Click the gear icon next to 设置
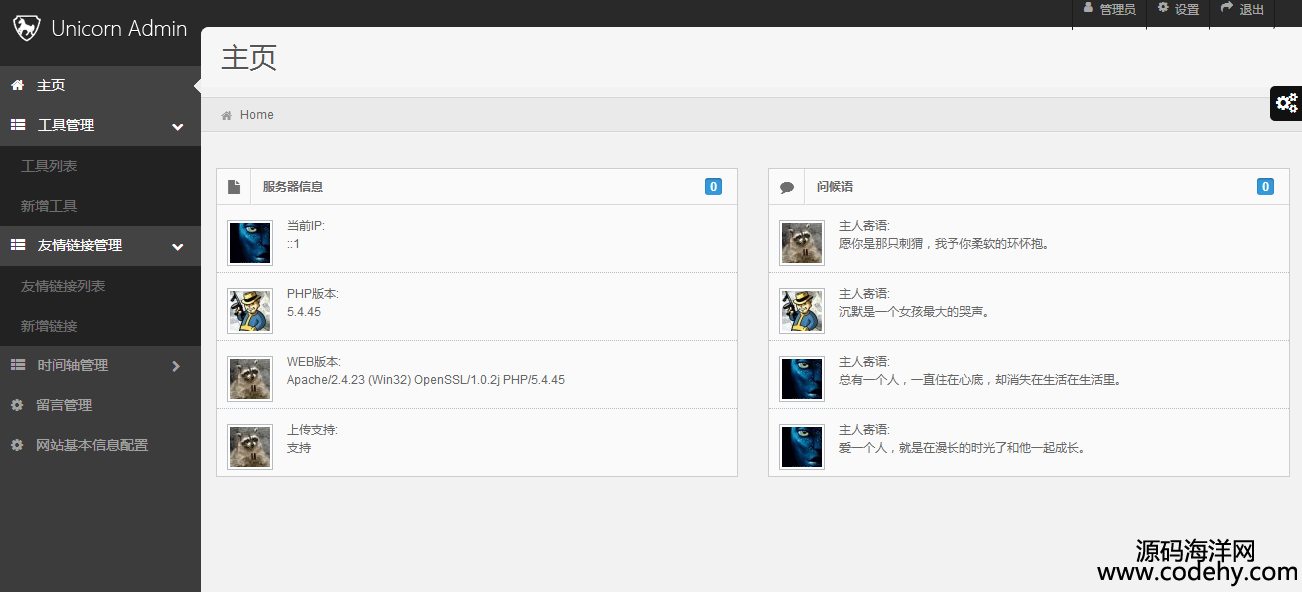Screen dimensions: 1302x592 pyautogui.click(x=1163, y=8)
